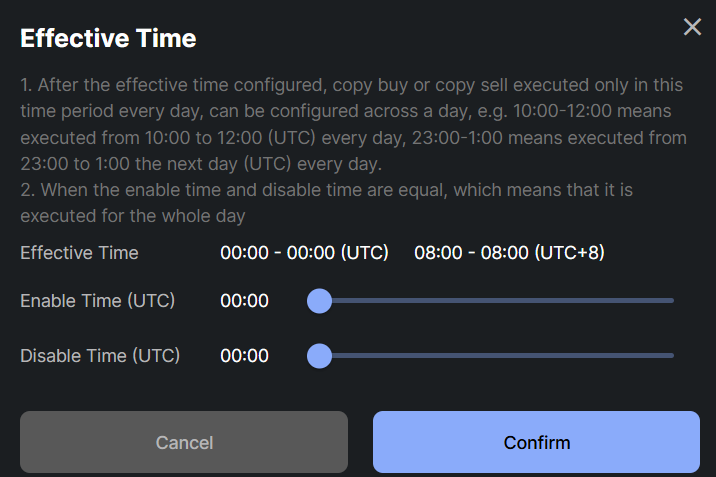Click the Enable Time slider handle
716x477 pixels.
tap(319, 300)
